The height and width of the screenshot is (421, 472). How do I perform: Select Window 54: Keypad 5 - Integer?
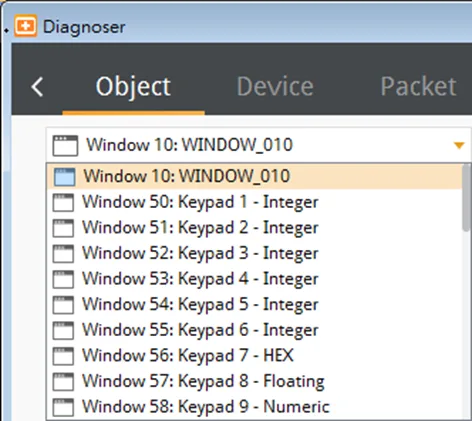254,305
